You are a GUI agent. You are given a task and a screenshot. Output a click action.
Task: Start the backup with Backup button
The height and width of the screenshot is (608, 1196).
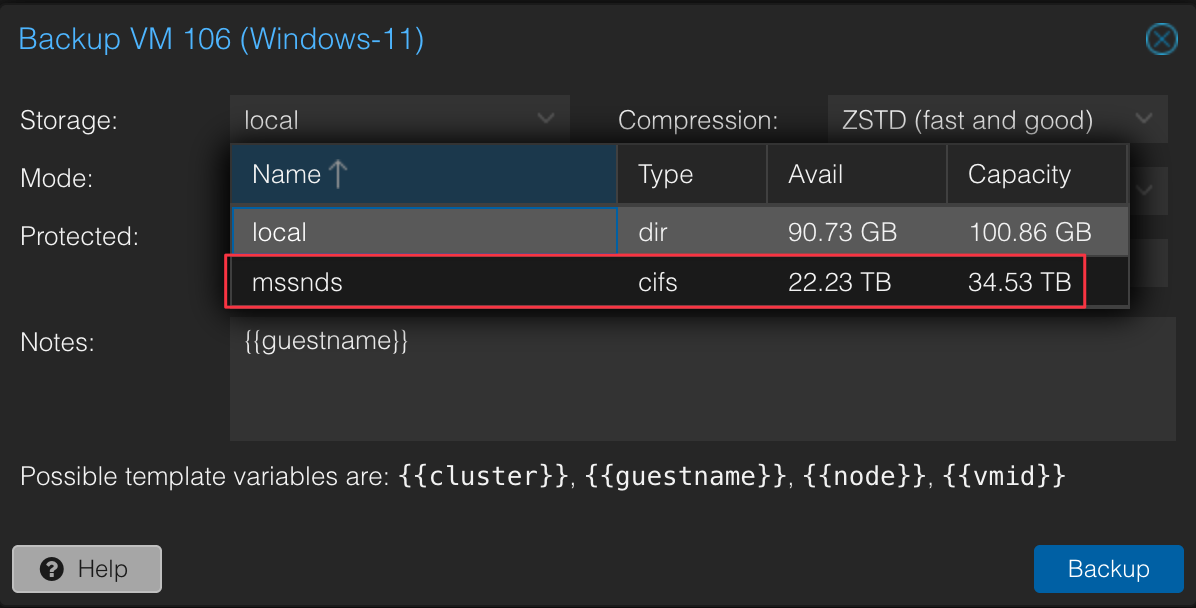[x=1108, y=569]
